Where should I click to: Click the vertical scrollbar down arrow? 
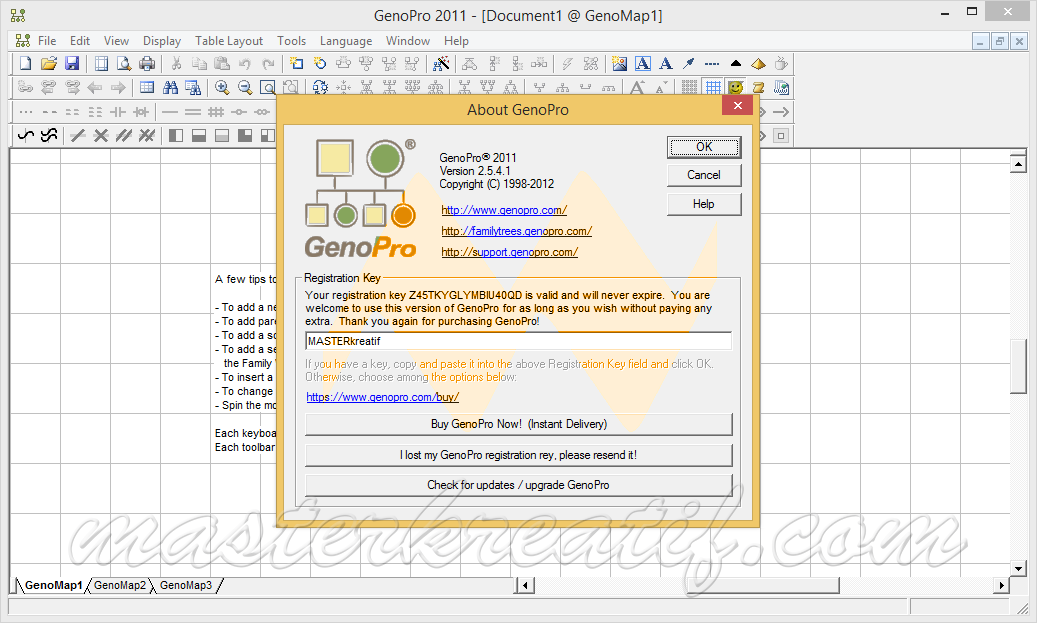pos(1018,568)
